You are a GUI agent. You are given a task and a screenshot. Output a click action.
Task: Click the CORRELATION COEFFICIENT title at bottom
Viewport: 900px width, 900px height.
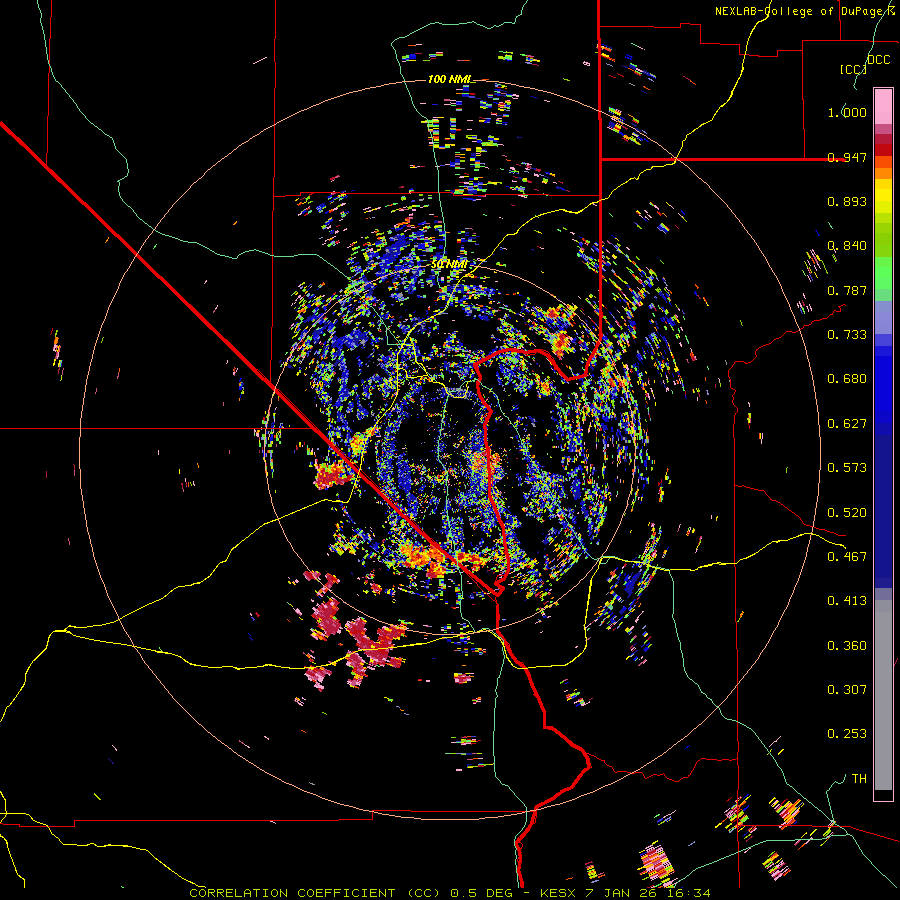[450, 893]
